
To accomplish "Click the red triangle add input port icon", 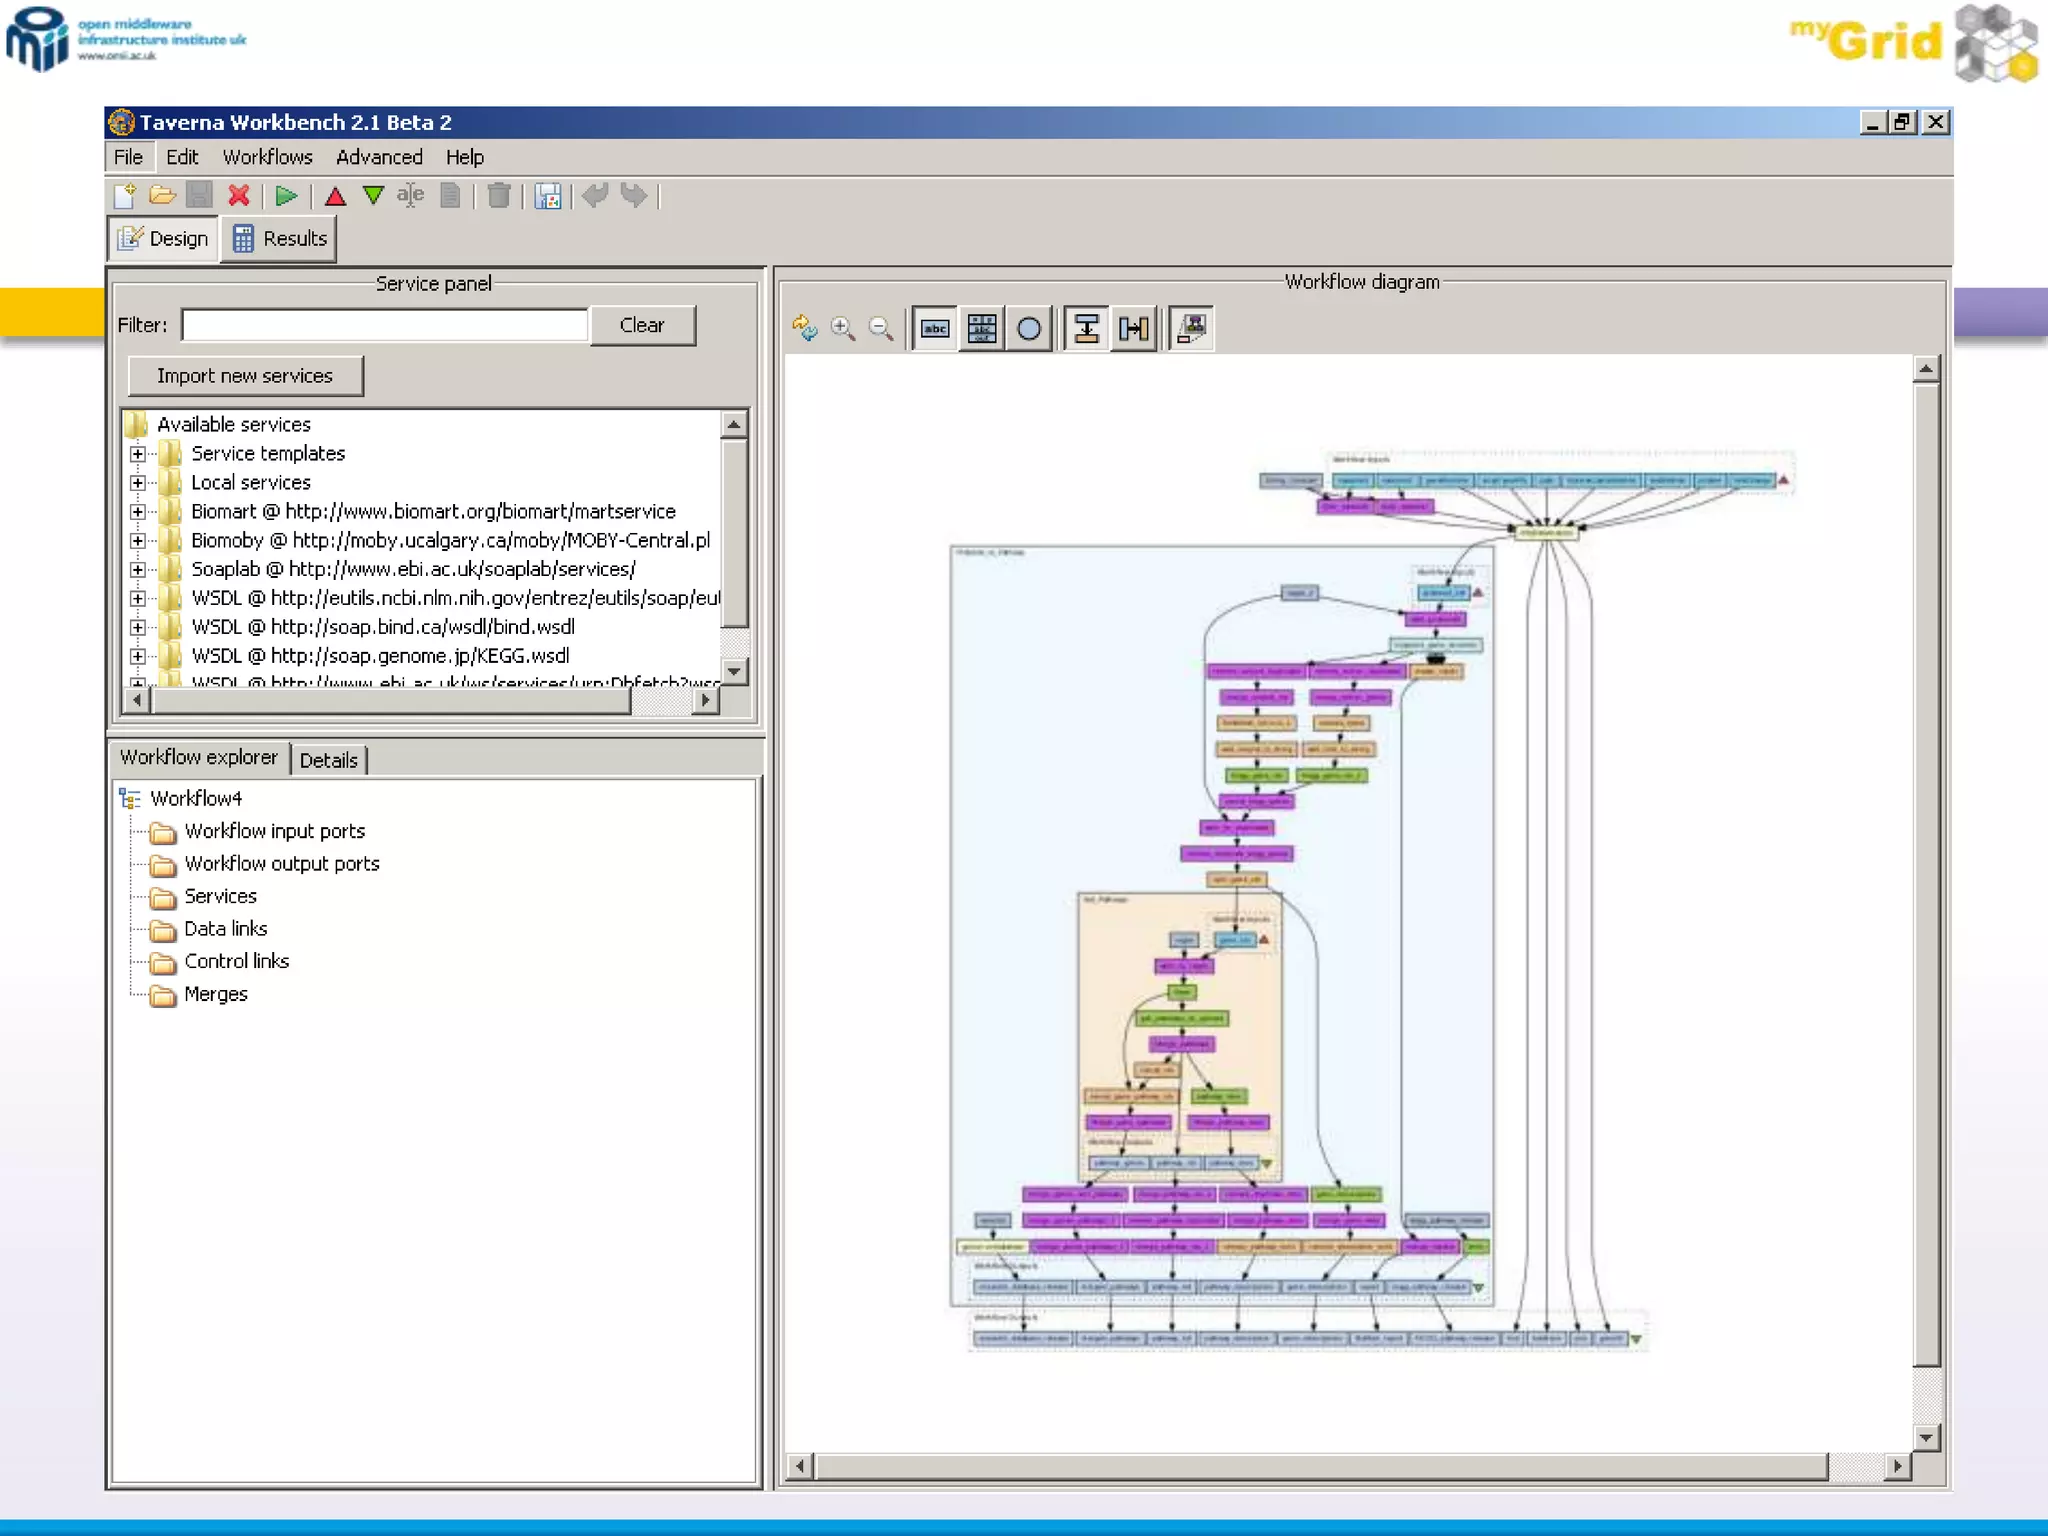I will point(335,196).
